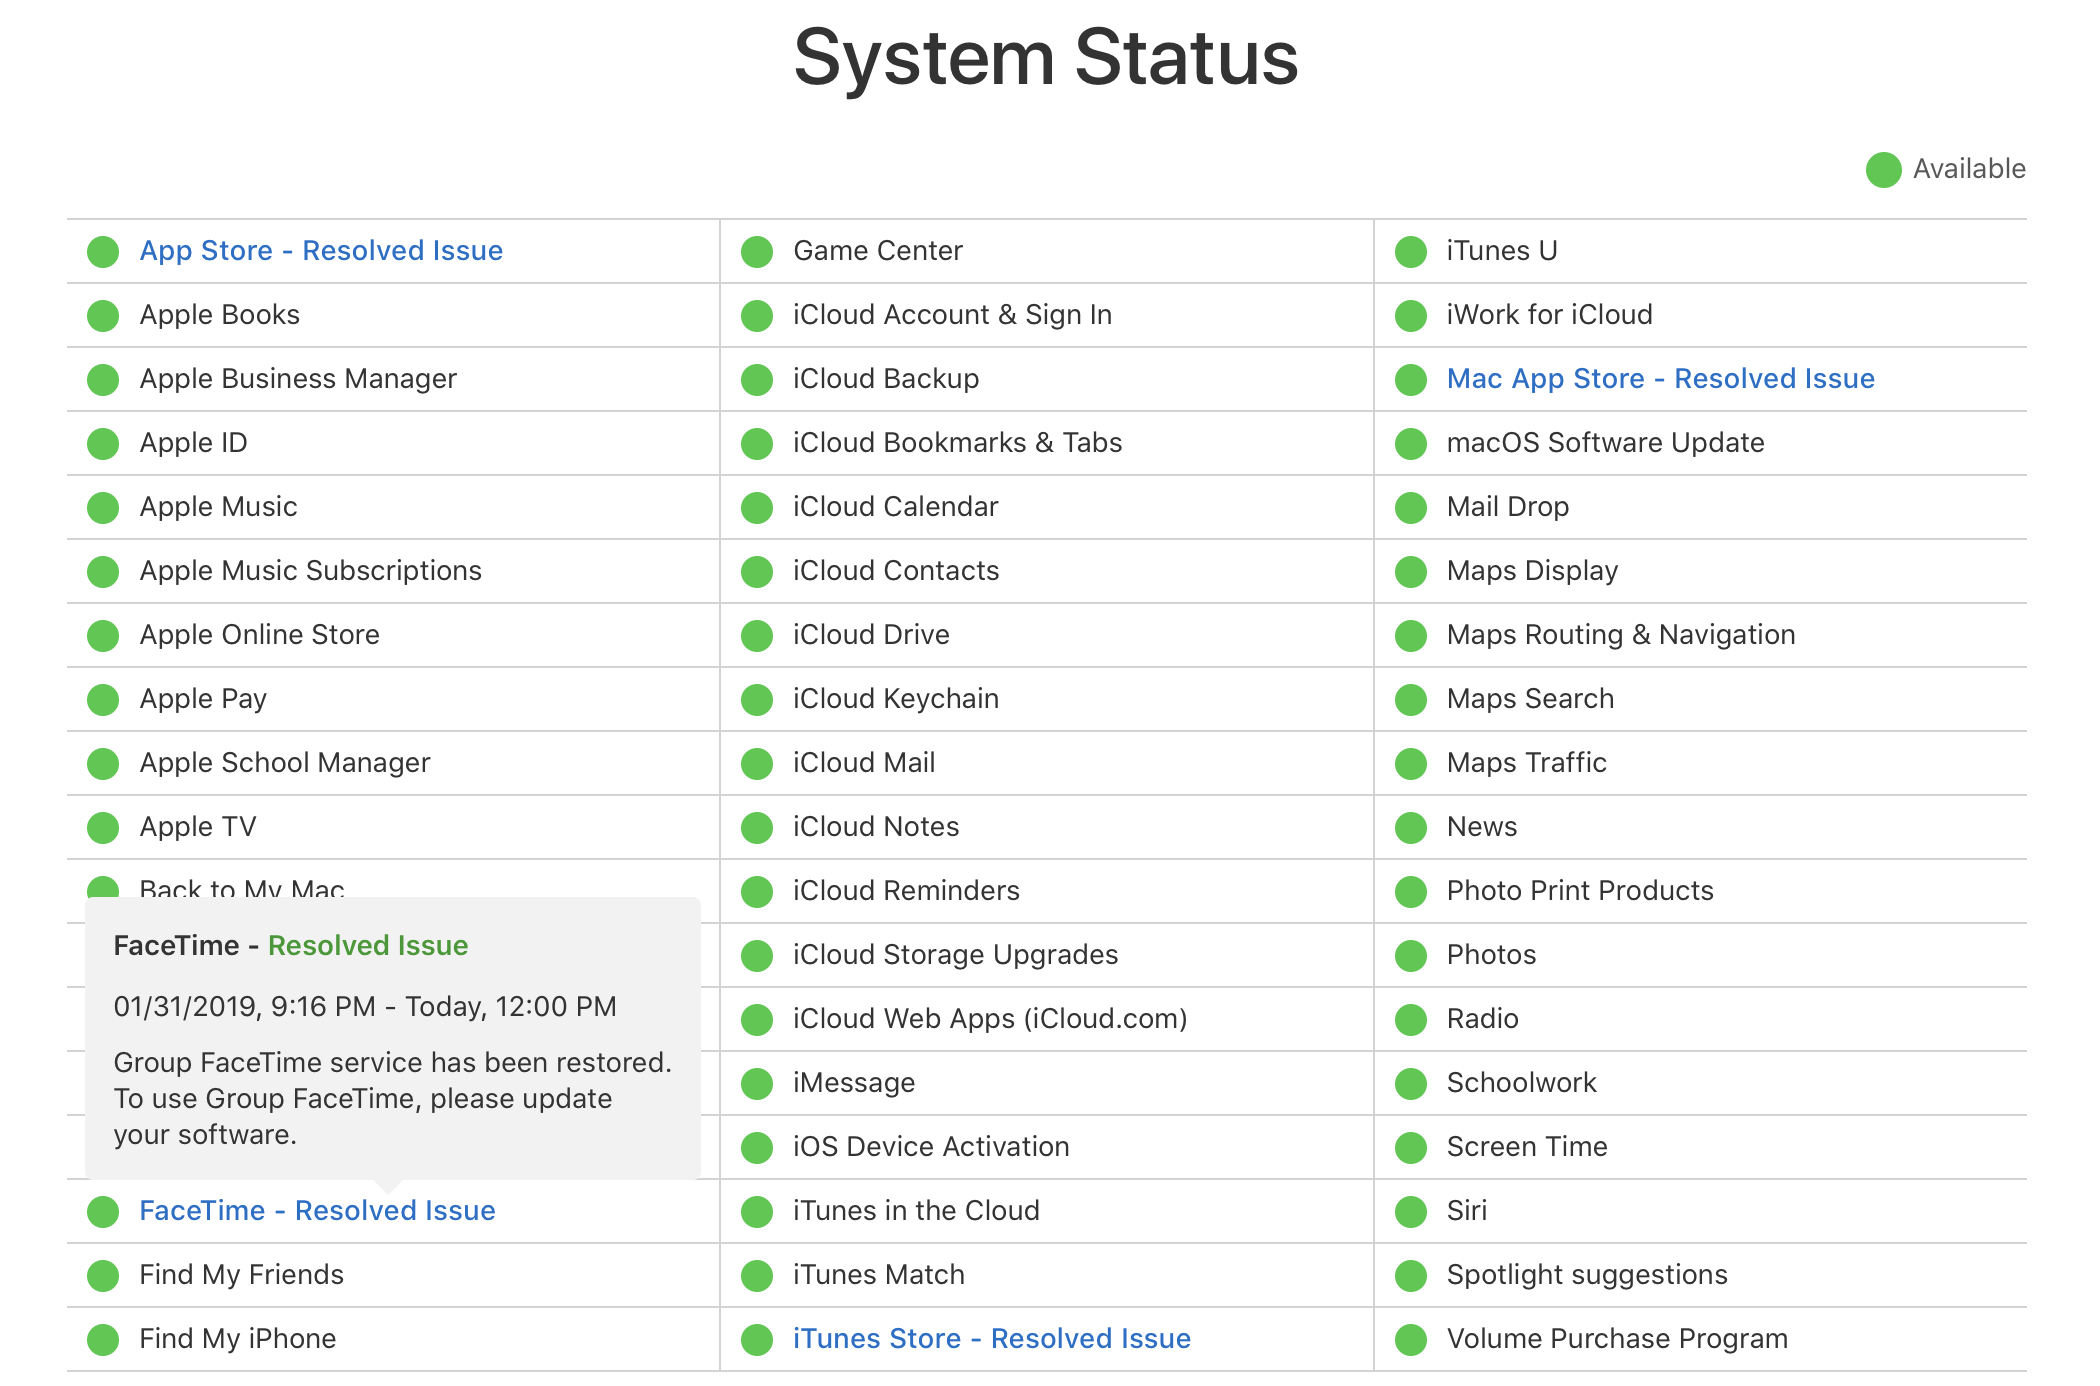
Task: Click the System Status page heading
Action: [x=1046, y=58]
